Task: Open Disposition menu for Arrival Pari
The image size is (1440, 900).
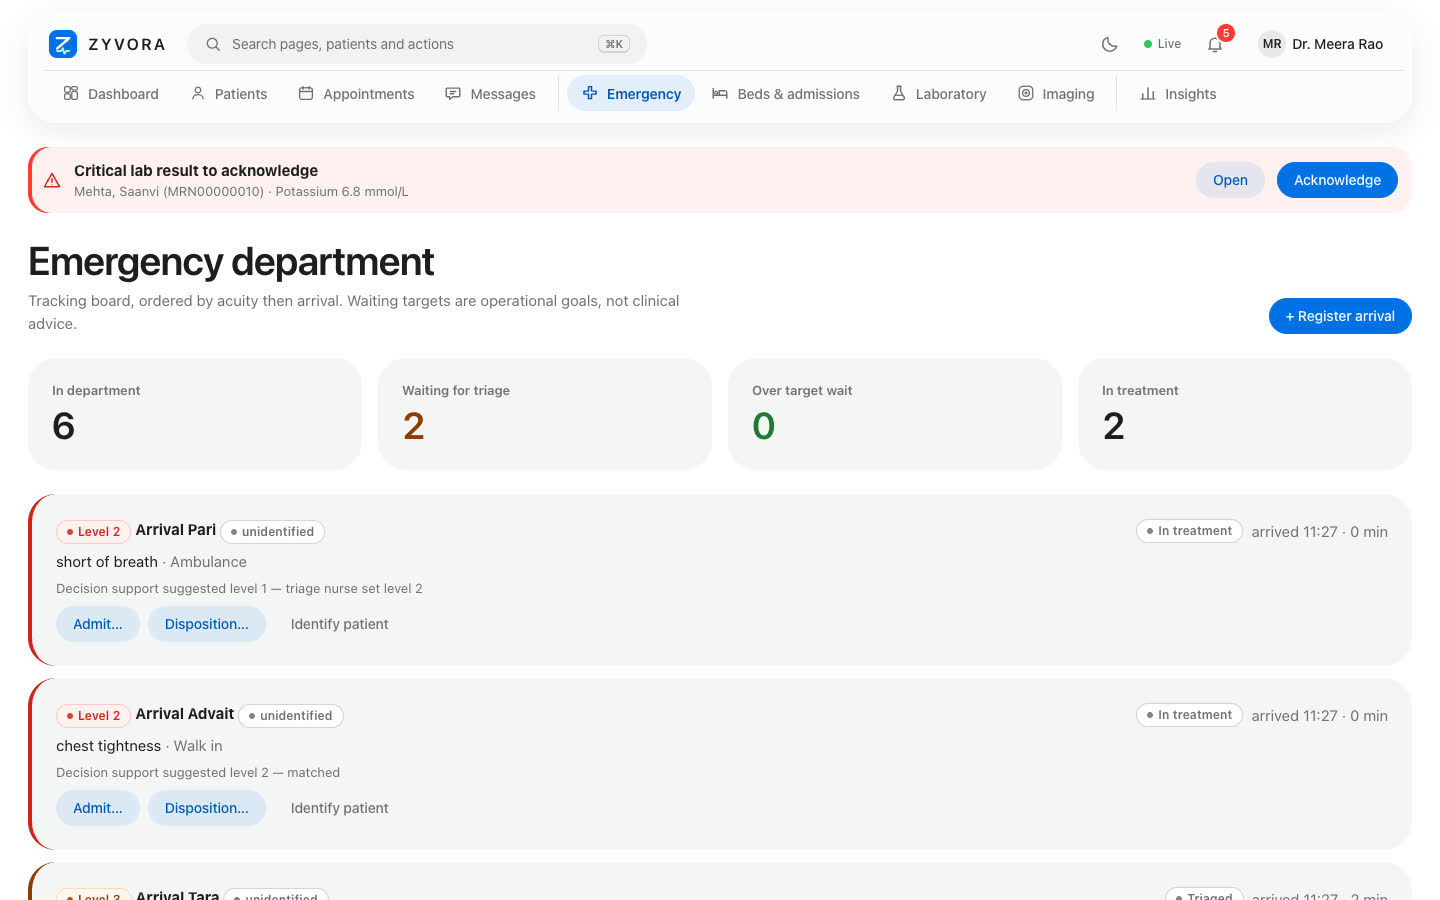Action: pos(207,624)
